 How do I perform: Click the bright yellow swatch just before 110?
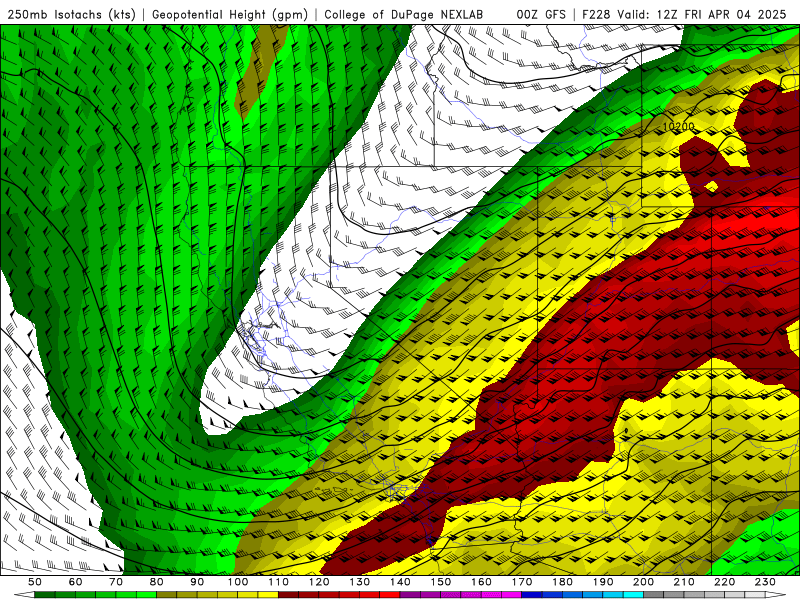point(268,595)
